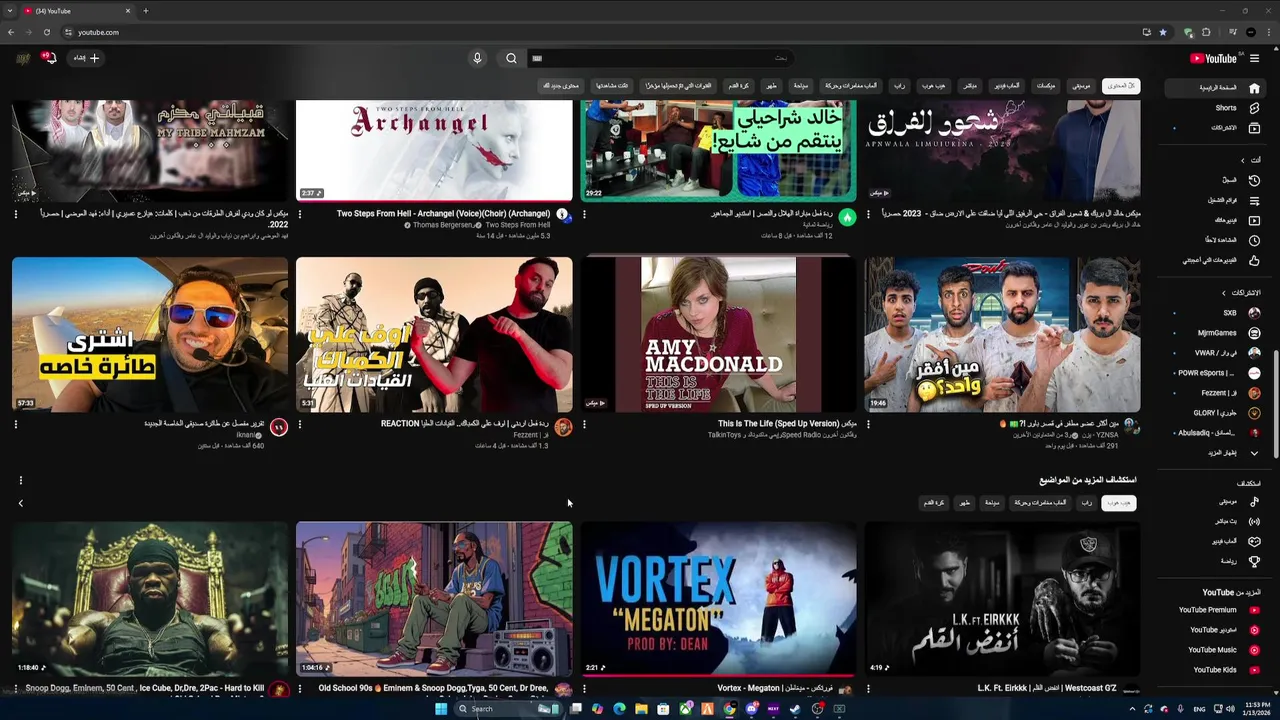Open the VWAR channel subscription
Image resolution: width=1280 pixels, height=720 pixels.
pos(1217,353)
